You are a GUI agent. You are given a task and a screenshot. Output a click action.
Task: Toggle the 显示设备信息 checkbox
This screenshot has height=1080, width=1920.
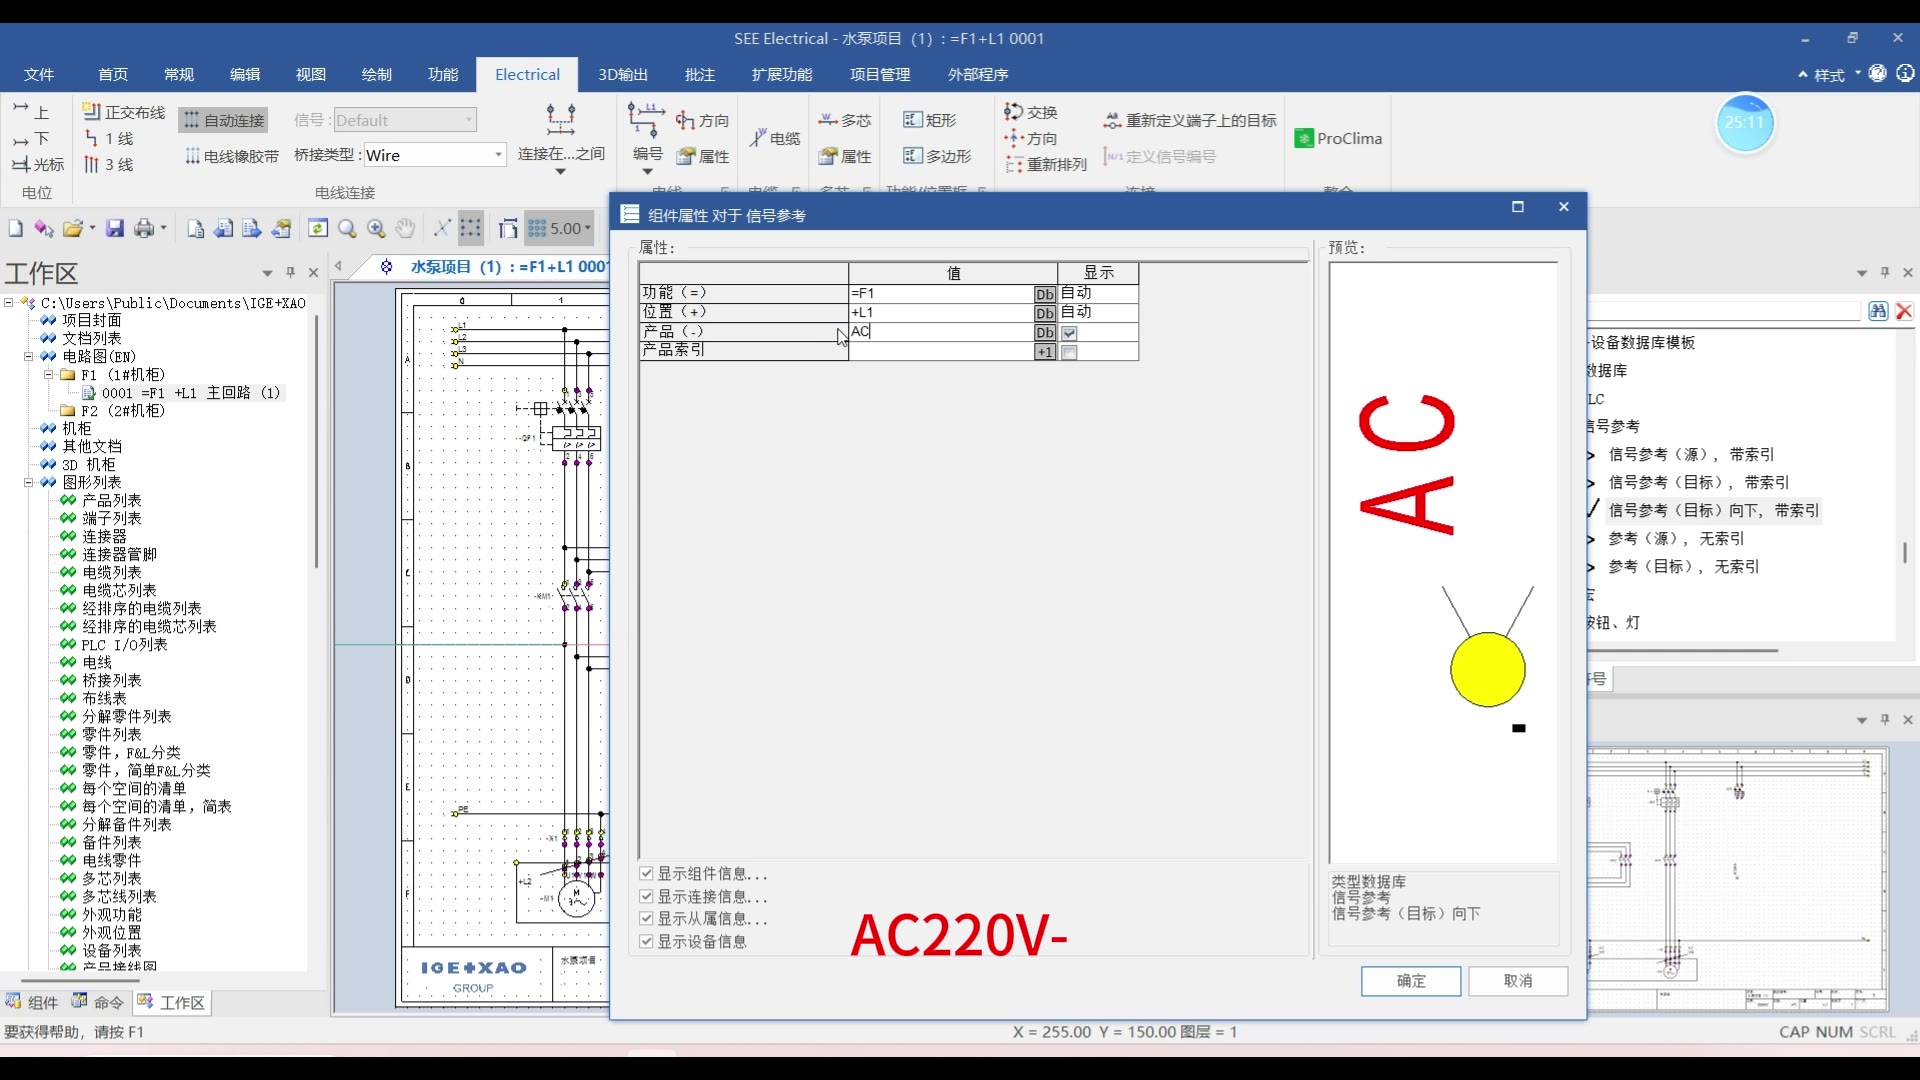[646, 942]
